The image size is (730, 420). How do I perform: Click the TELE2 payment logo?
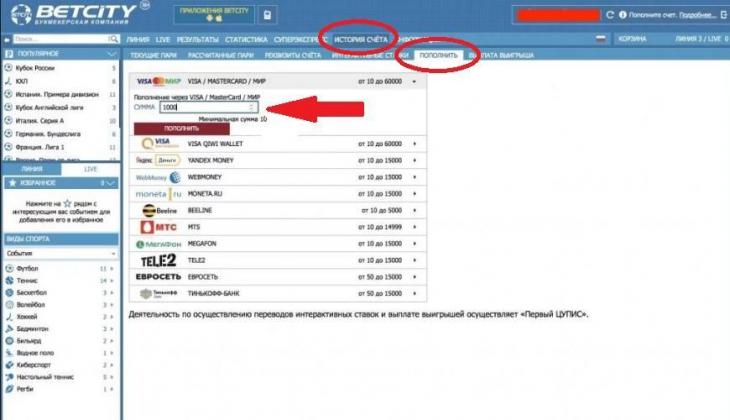coord(155,260)
